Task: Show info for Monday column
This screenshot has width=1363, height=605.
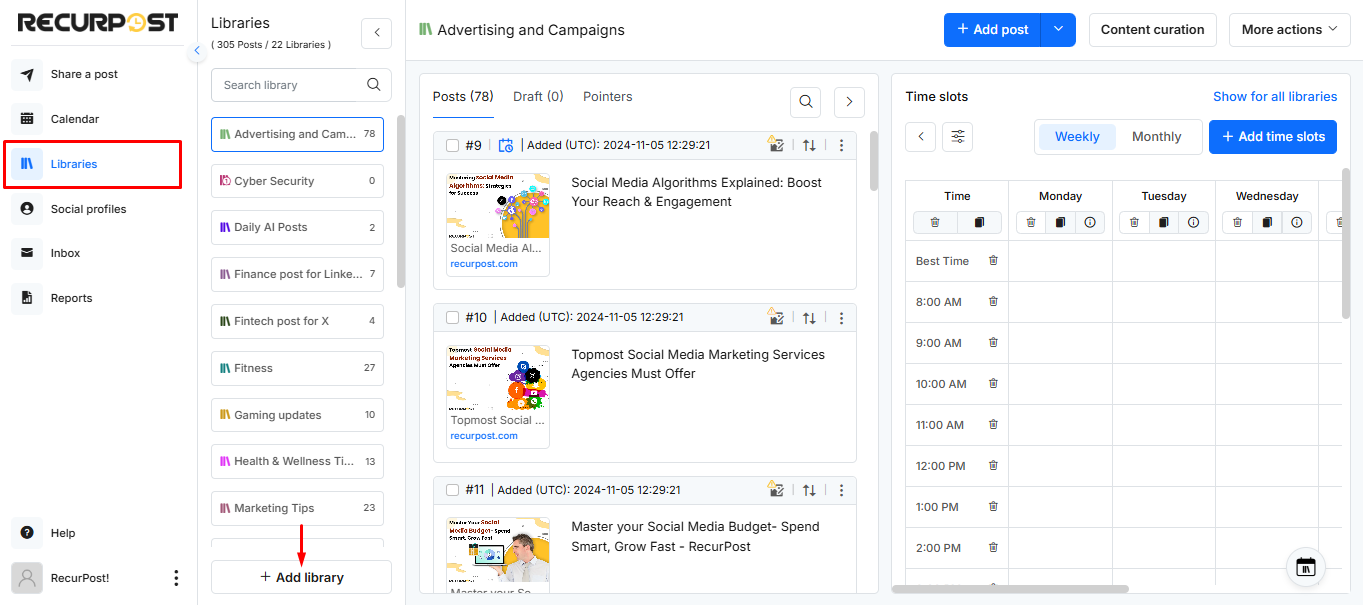Action: tap(1090, 222)
